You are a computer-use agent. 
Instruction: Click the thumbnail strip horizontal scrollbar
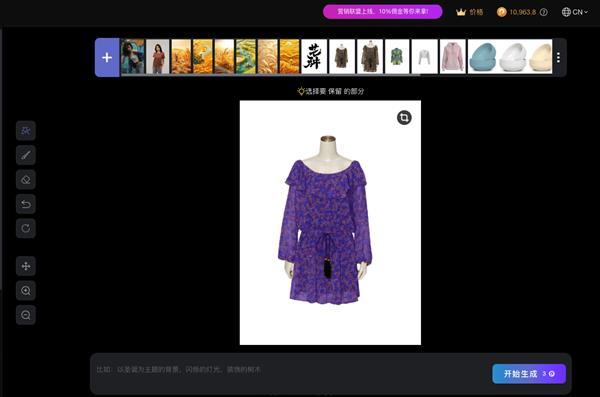[x=271, y=75]
